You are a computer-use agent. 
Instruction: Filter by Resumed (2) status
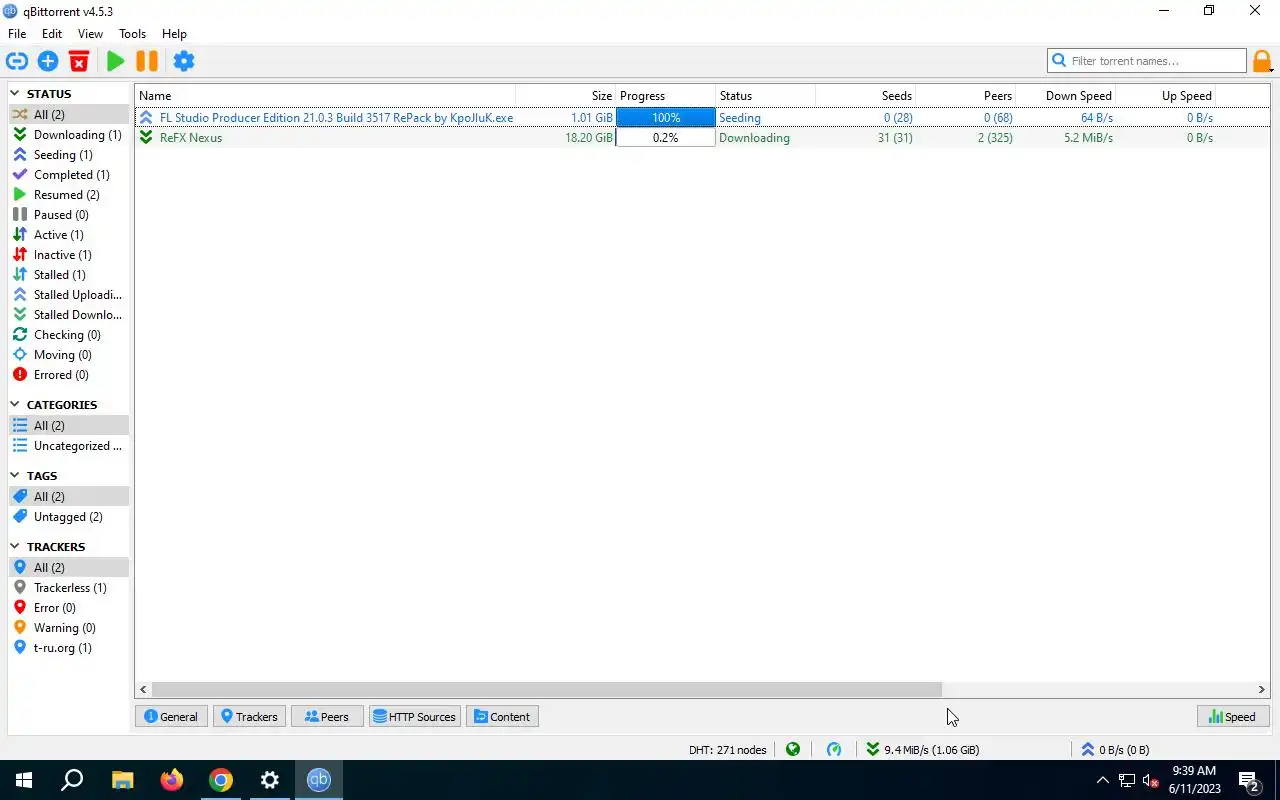point(68,195)
